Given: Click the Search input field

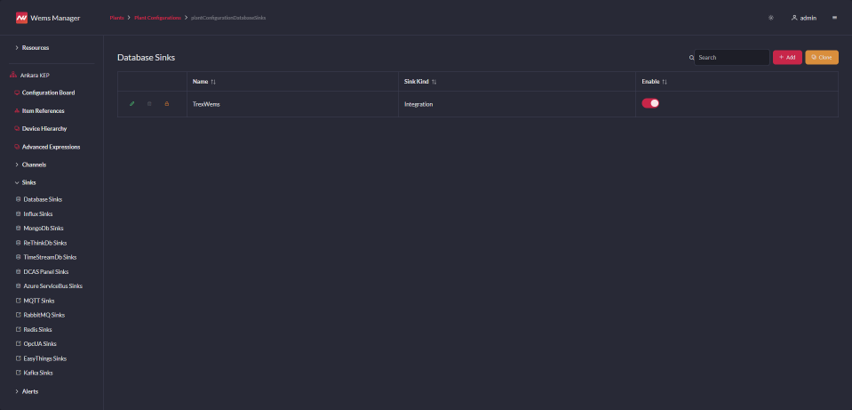Looking at the screenshot, I should [732, 57].
